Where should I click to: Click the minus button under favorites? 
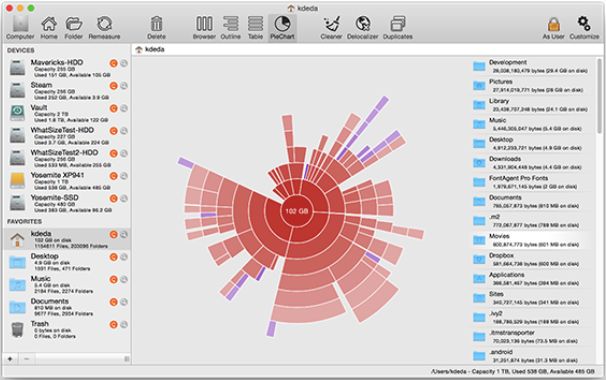(26, 359)
